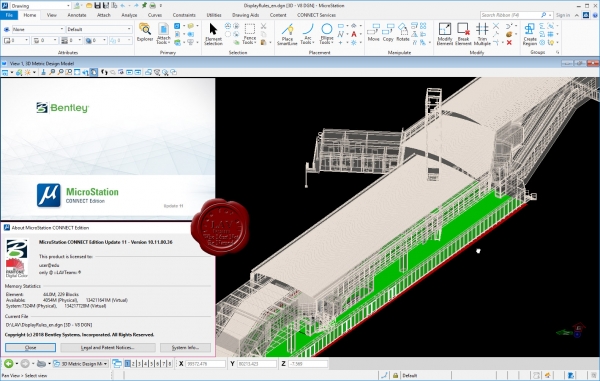Click the Pan View hand icon in view toolbar
The height and width of the screenshot is (381, 600).
click(x=94, y=72)
